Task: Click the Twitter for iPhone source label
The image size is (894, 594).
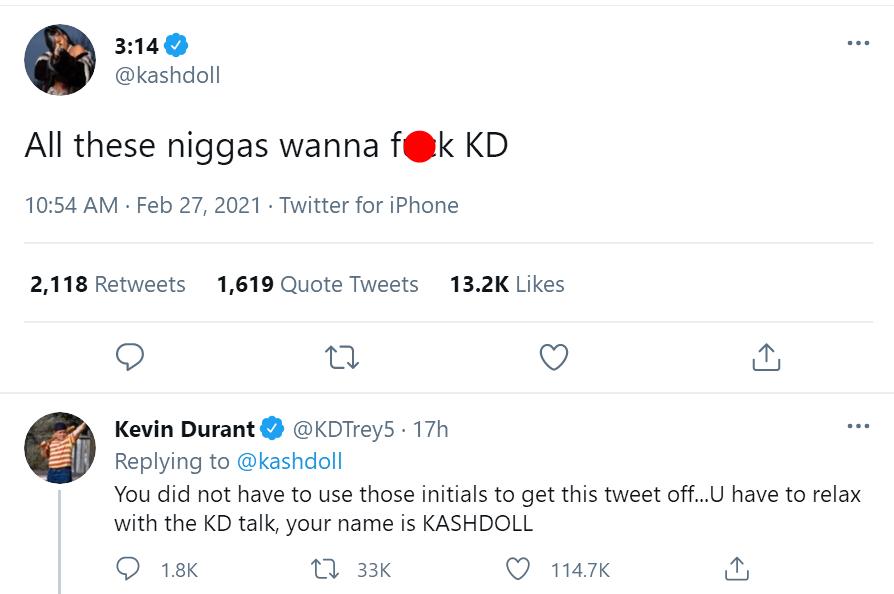Action: 368,206
